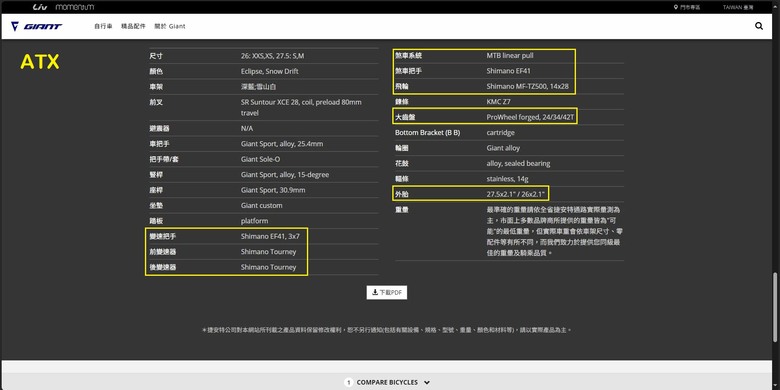Screen dimensions: 780x390
Task: Select the text platform
Action: [255, 221]
